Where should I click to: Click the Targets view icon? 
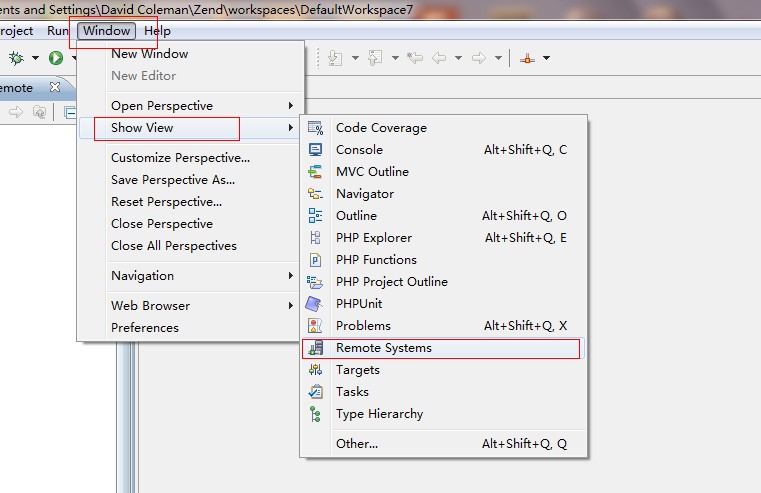[x=315, y=370]
